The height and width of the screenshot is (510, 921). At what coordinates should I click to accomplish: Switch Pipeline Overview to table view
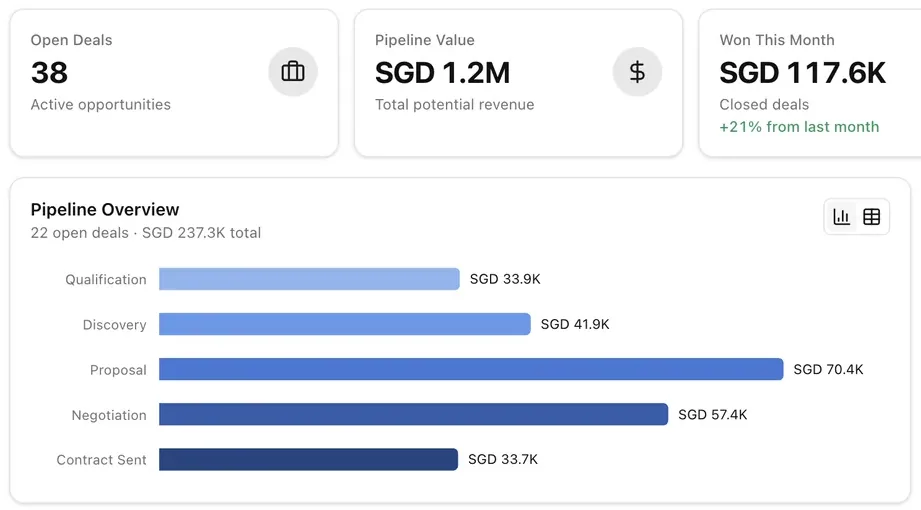point(872,217)
